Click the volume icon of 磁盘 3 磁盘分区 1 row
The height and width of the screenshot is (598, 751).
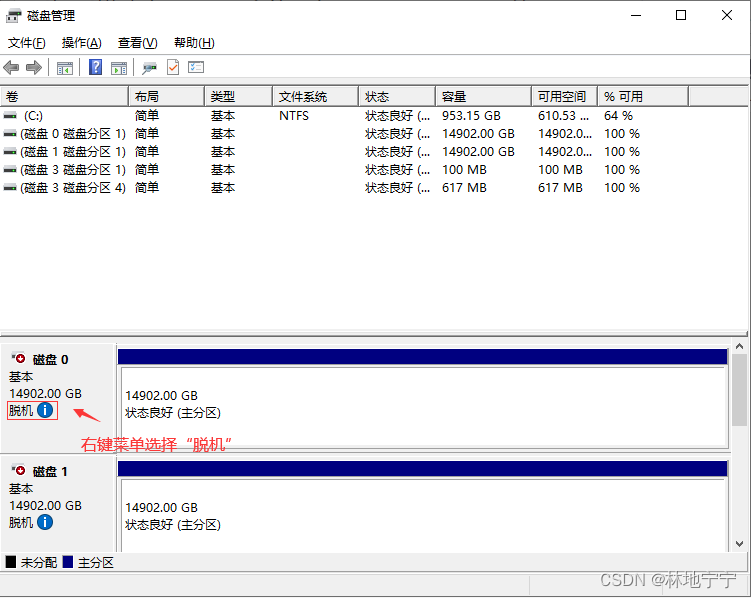(x=10, y=170)
